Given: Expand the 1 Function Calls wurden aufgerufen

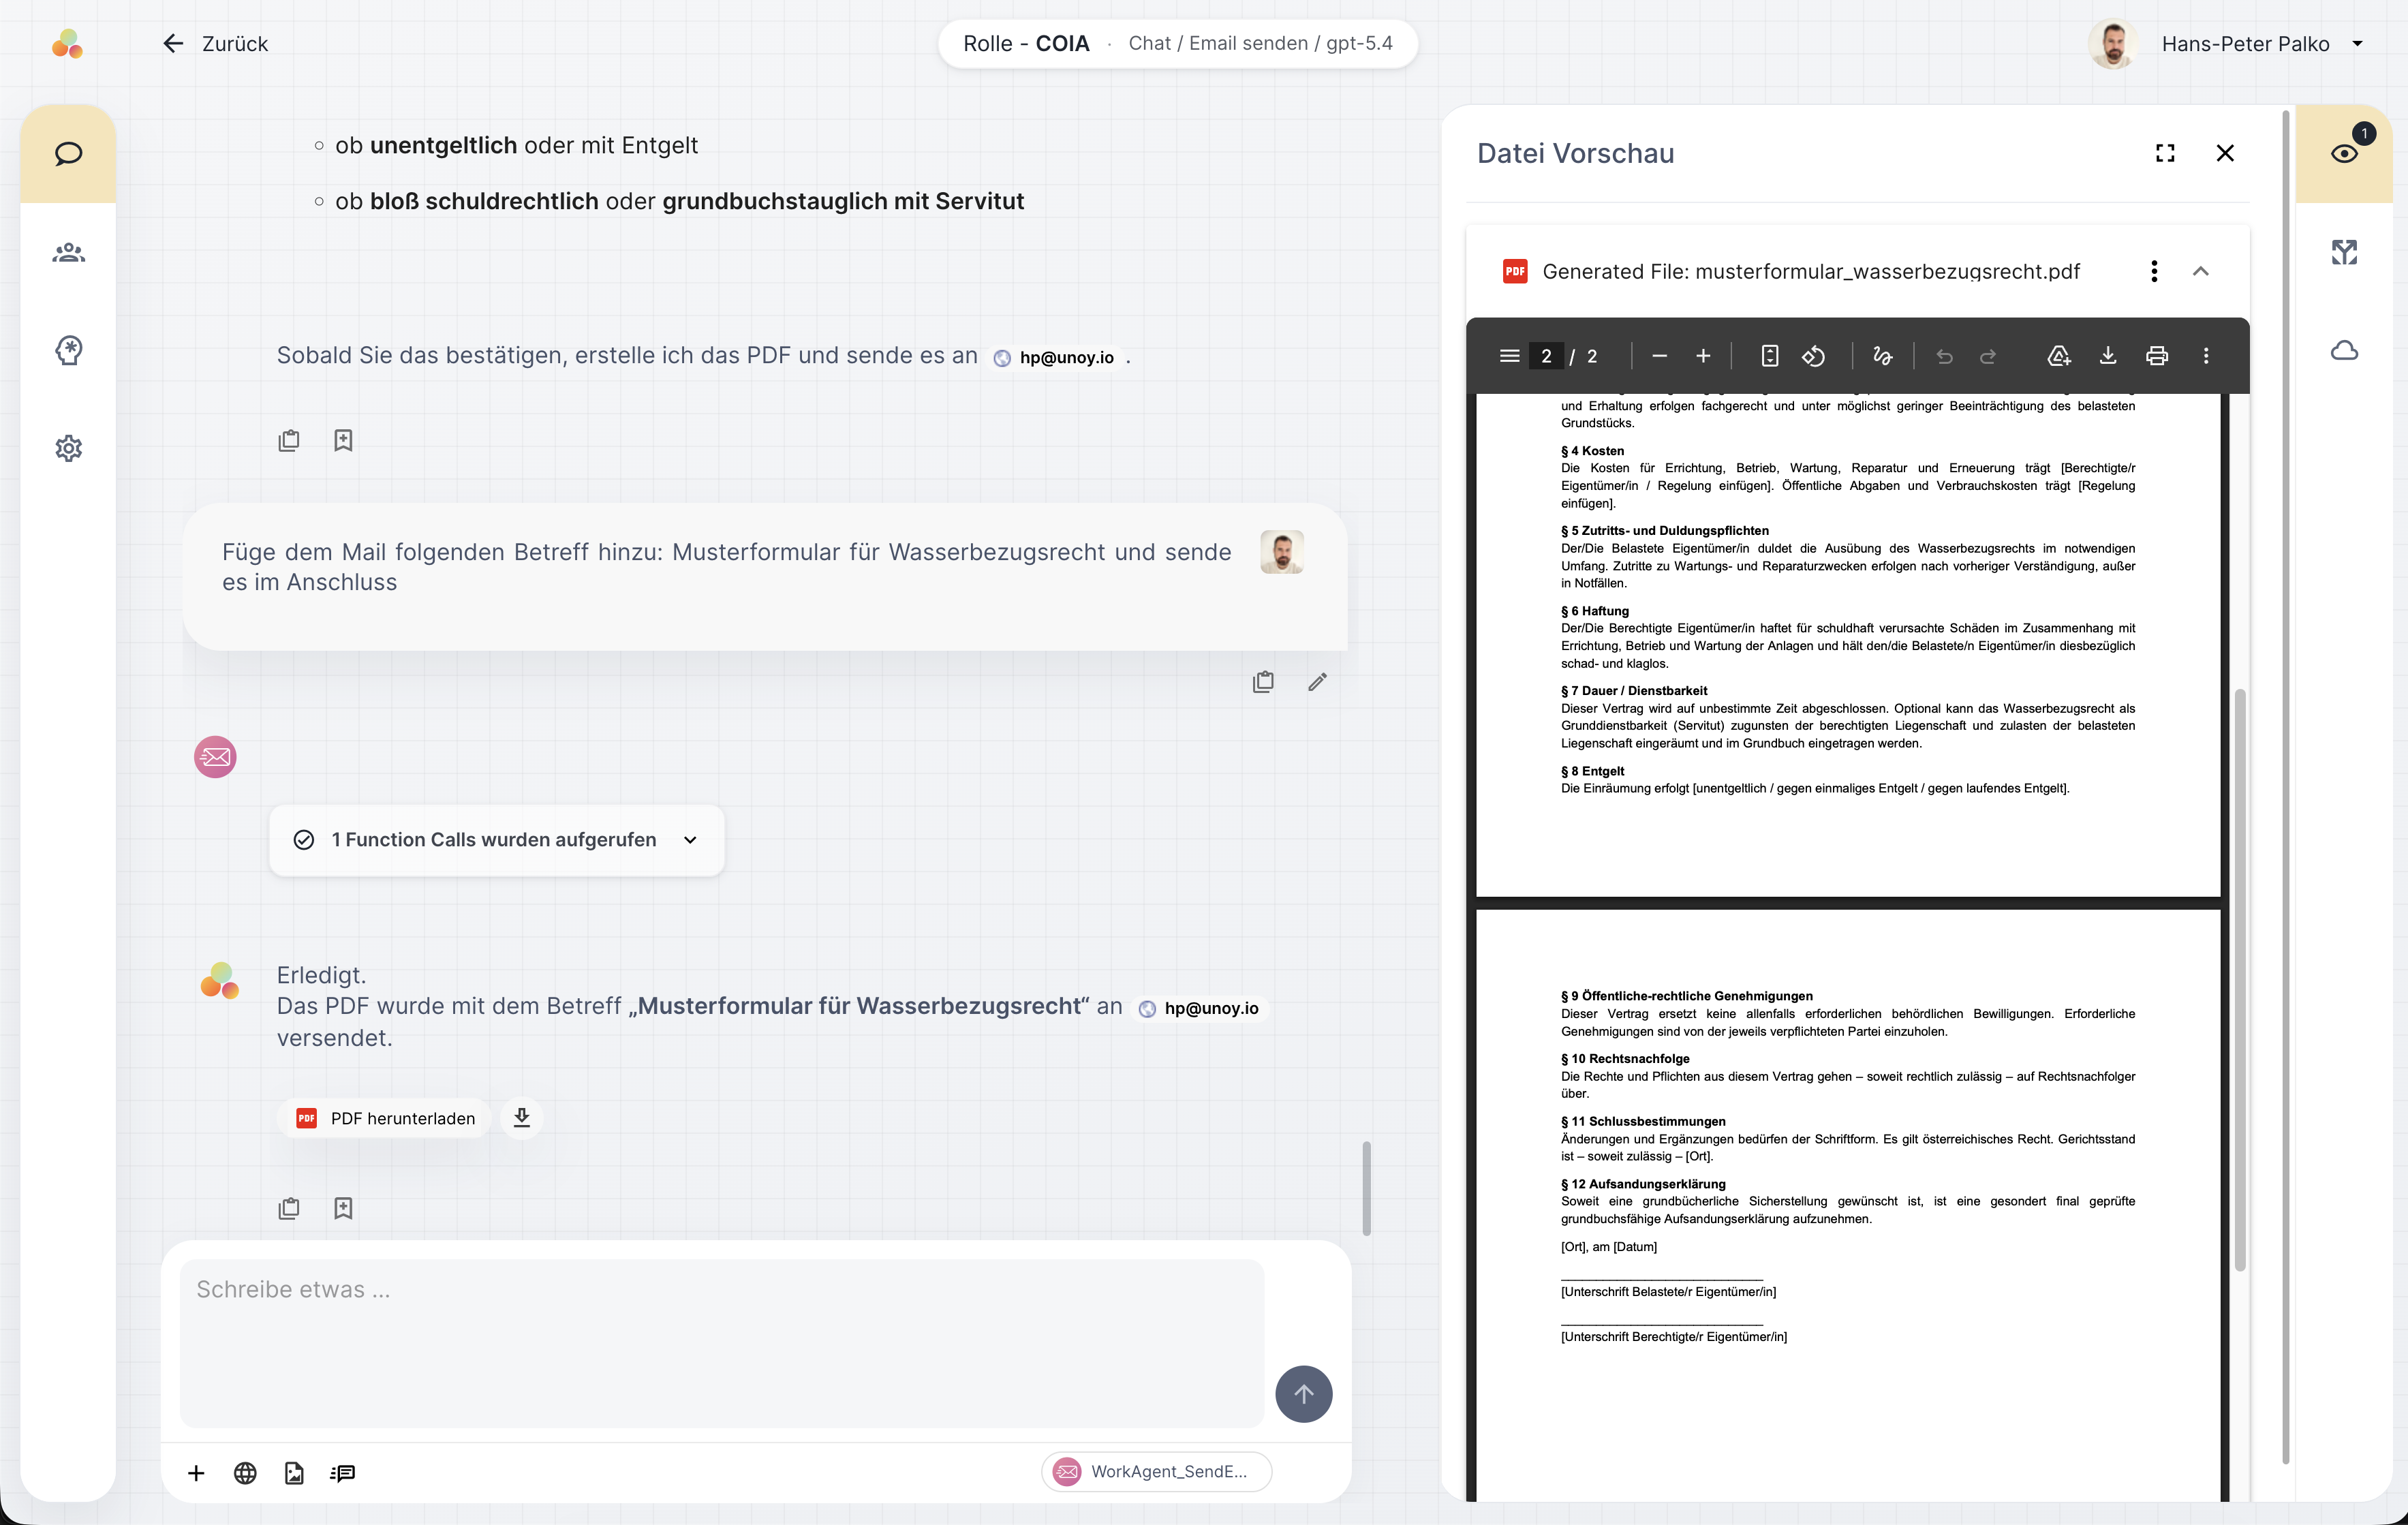Looking at the screenshot, I should click(x=496, y=840).
